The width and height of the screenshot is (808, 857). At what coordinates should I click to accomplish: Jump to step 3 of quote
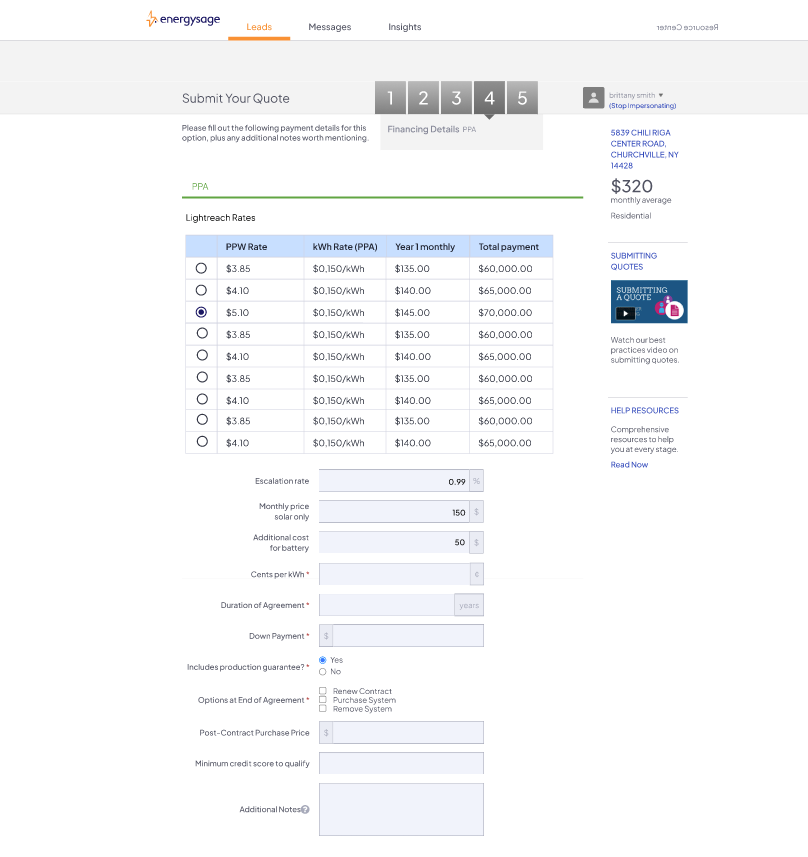(456, 98)
